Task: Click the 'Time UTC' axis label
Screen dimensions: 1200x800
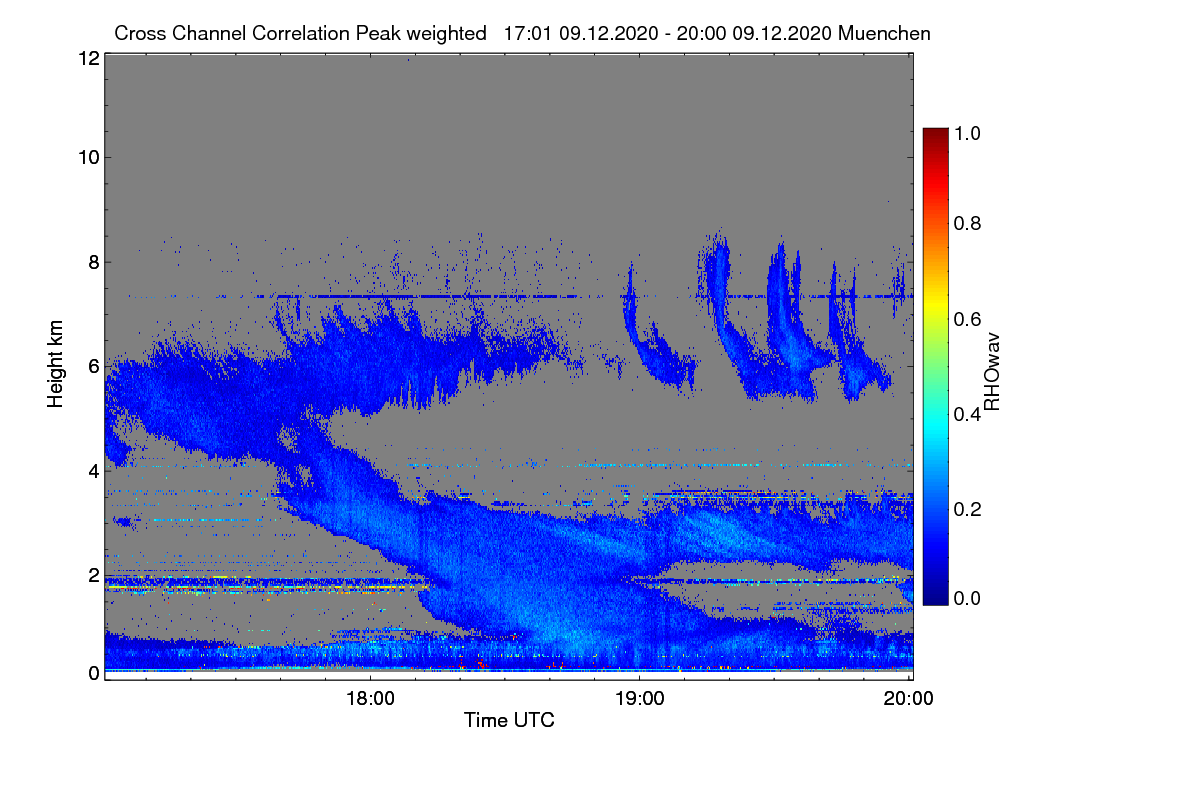Action: [509, 720]
